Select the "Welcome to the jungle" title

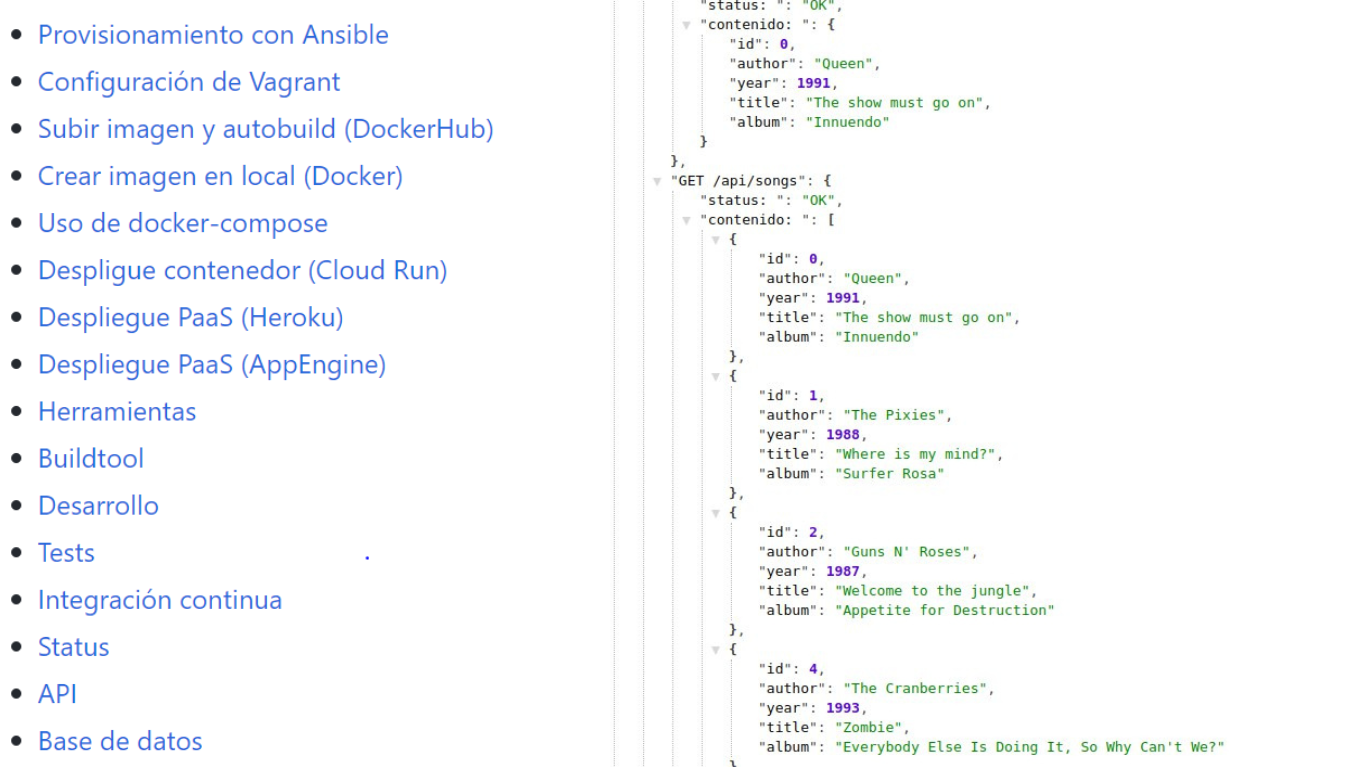point(932,591)
